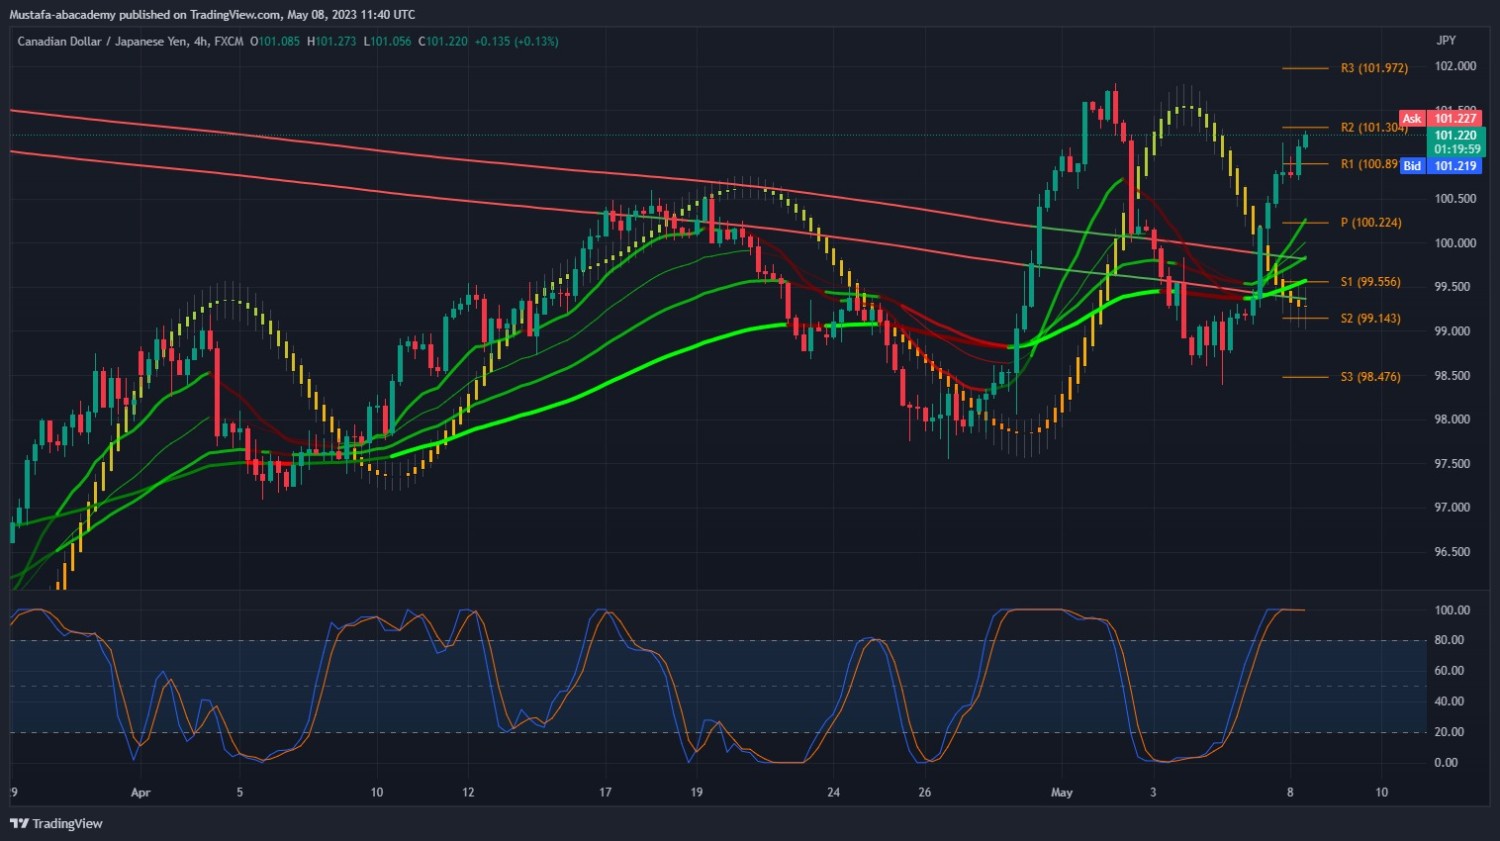The height and width of the screenshot is (841, 1500).
Task: Select the R2 (101.304) pivot label
Action: (x=1374, y=127)
